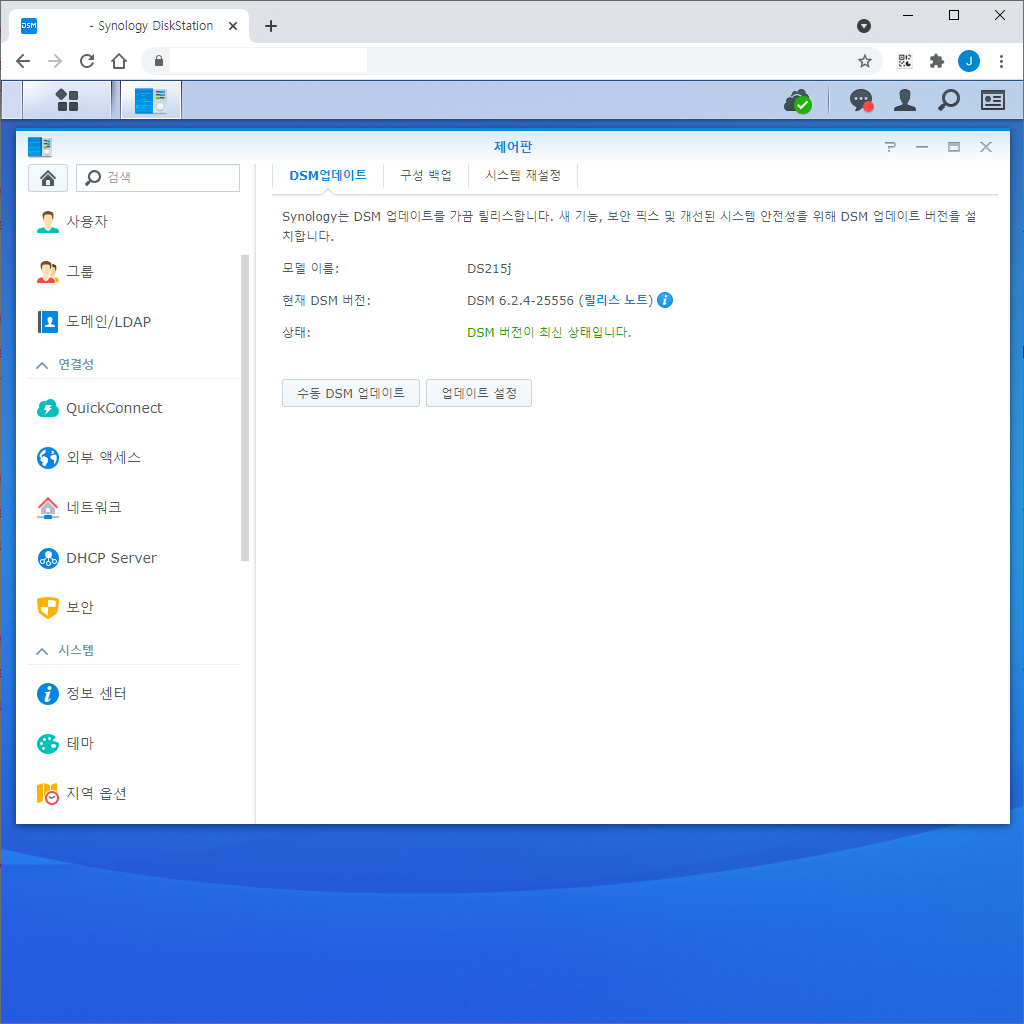Viewport: 1024px width, 1024px height.
Task: Switch to the 시스템 재설정 tab
Action: click(x=522, y=176)
